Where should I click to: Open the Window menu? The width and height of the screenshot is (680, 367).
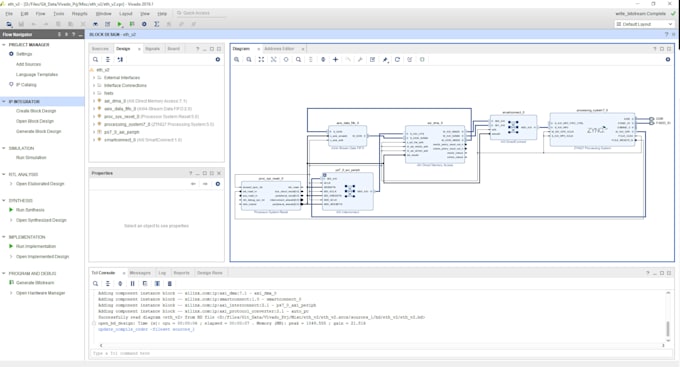[104, 14]
